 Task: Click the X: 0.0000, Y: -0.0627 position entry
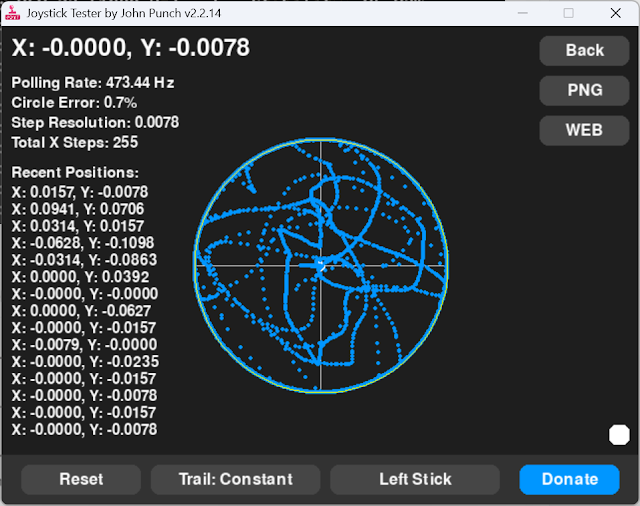tap(81, 311)
